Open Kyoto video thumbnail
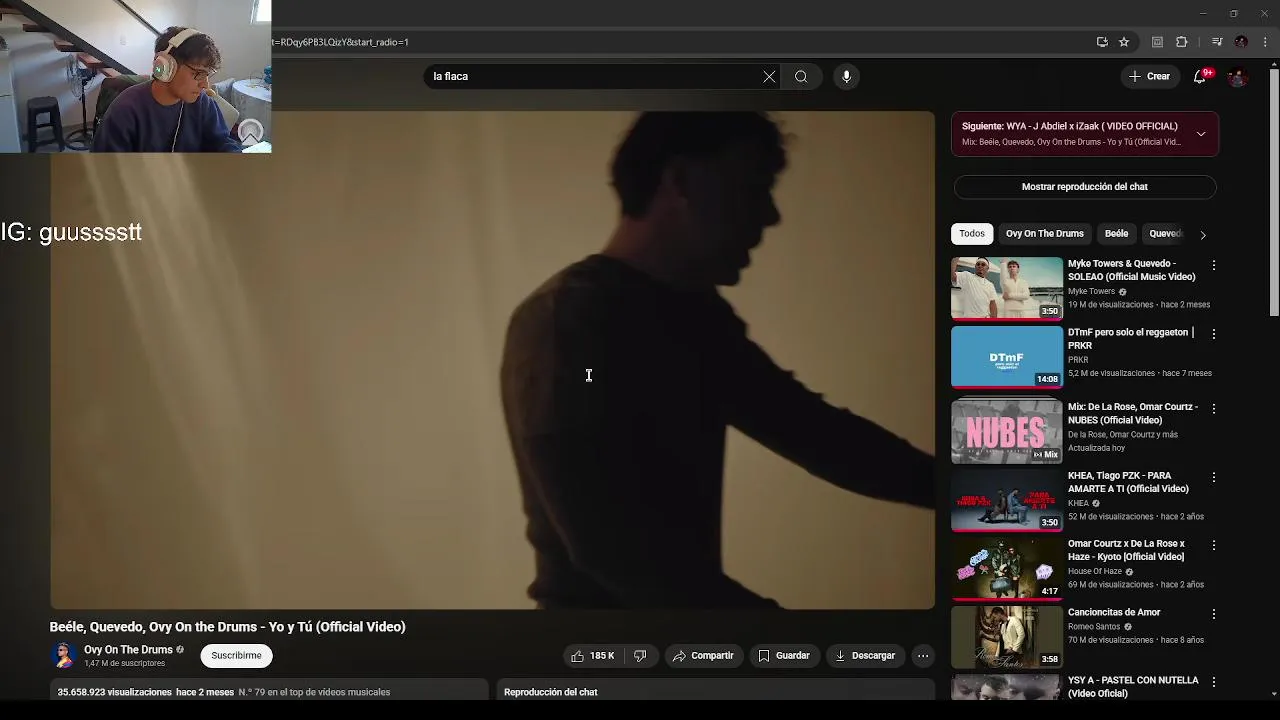The width and height of the screenshot is (1280, 720). tap(1007, 569)
